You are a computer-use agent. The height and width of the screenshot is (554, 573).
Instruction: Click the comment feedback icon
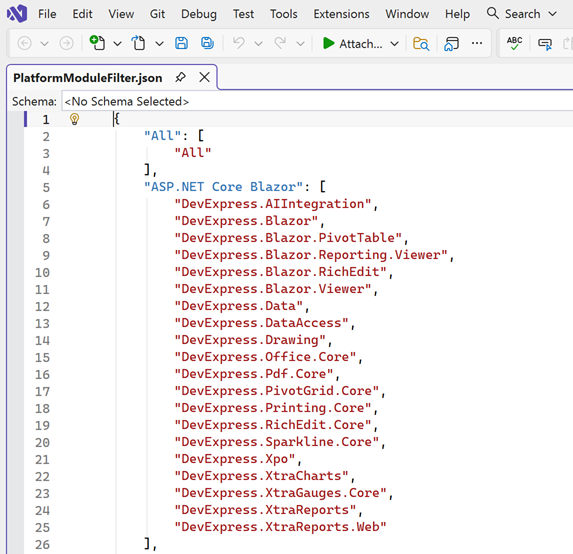tap(545, 44)
